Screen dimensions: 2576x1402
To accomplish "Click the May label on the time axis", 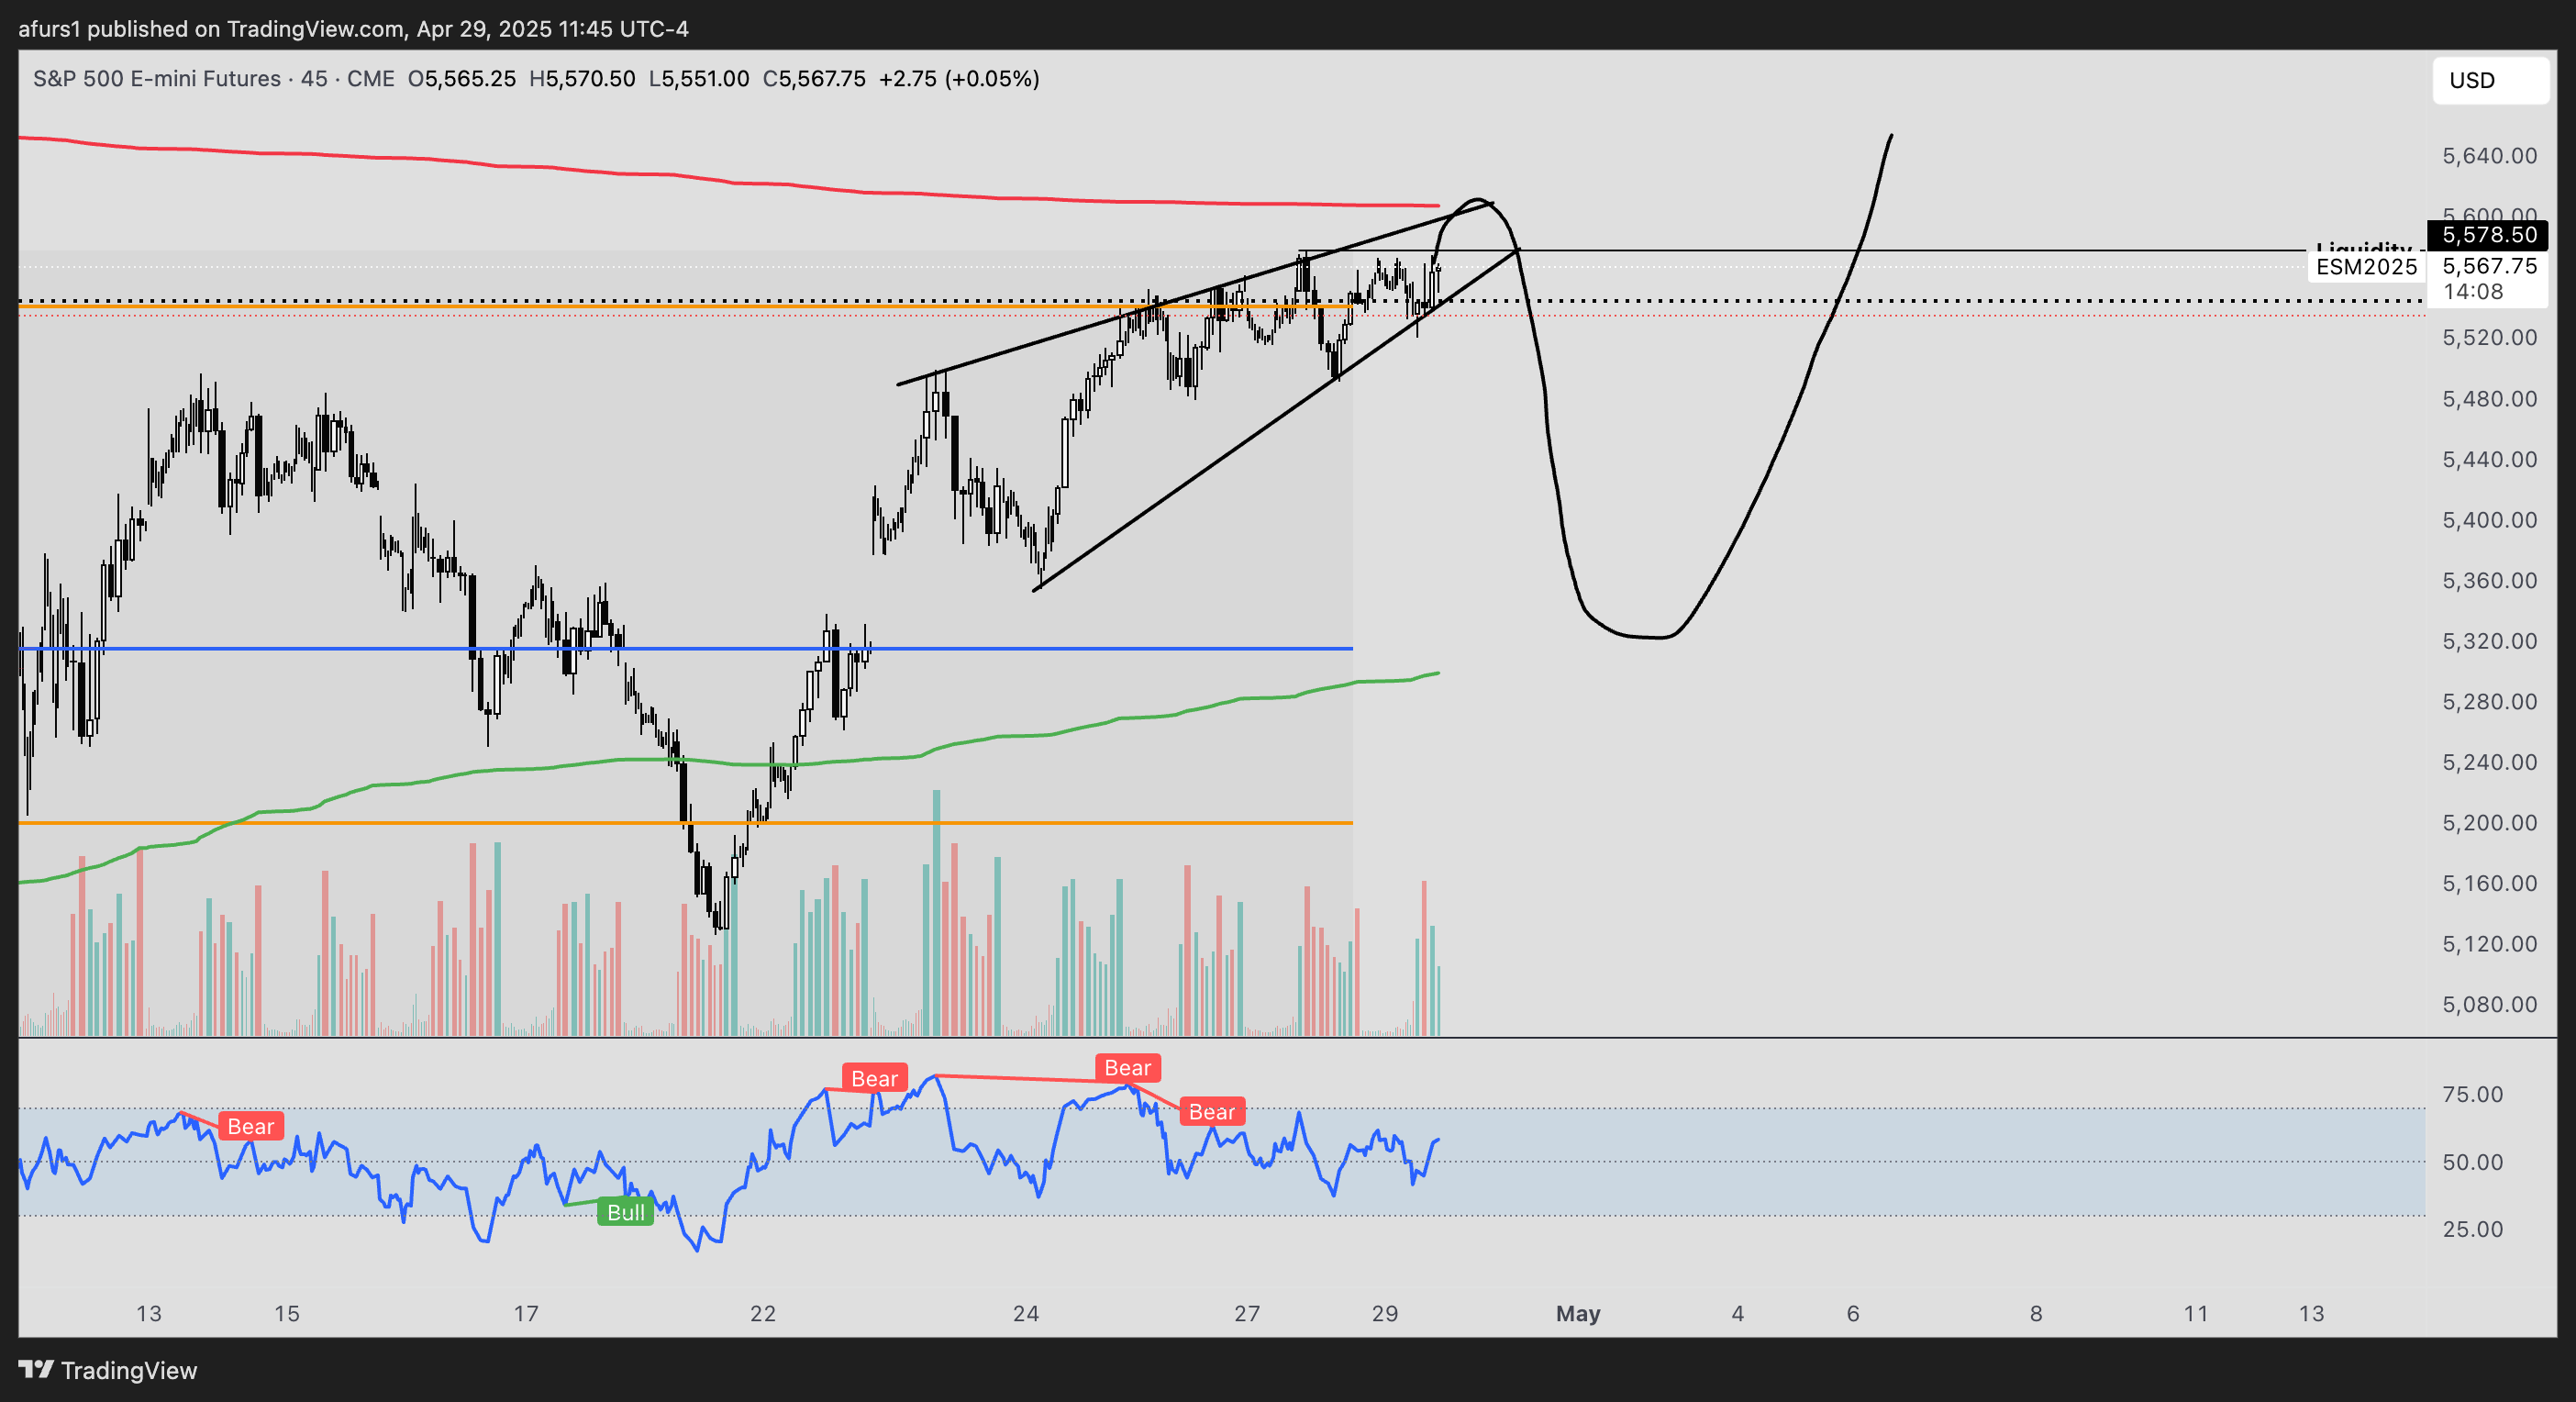I will click(x=1578, y=1314).
